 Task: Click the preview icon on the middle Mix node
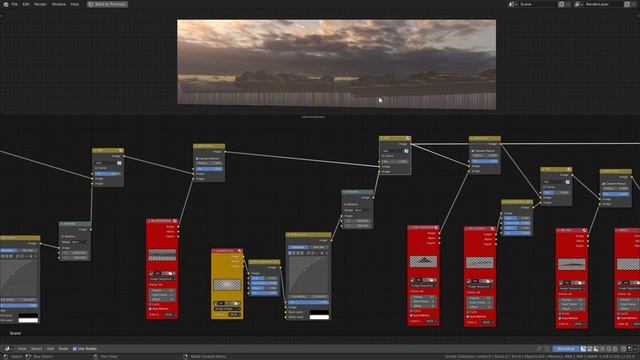coord(408,139)
